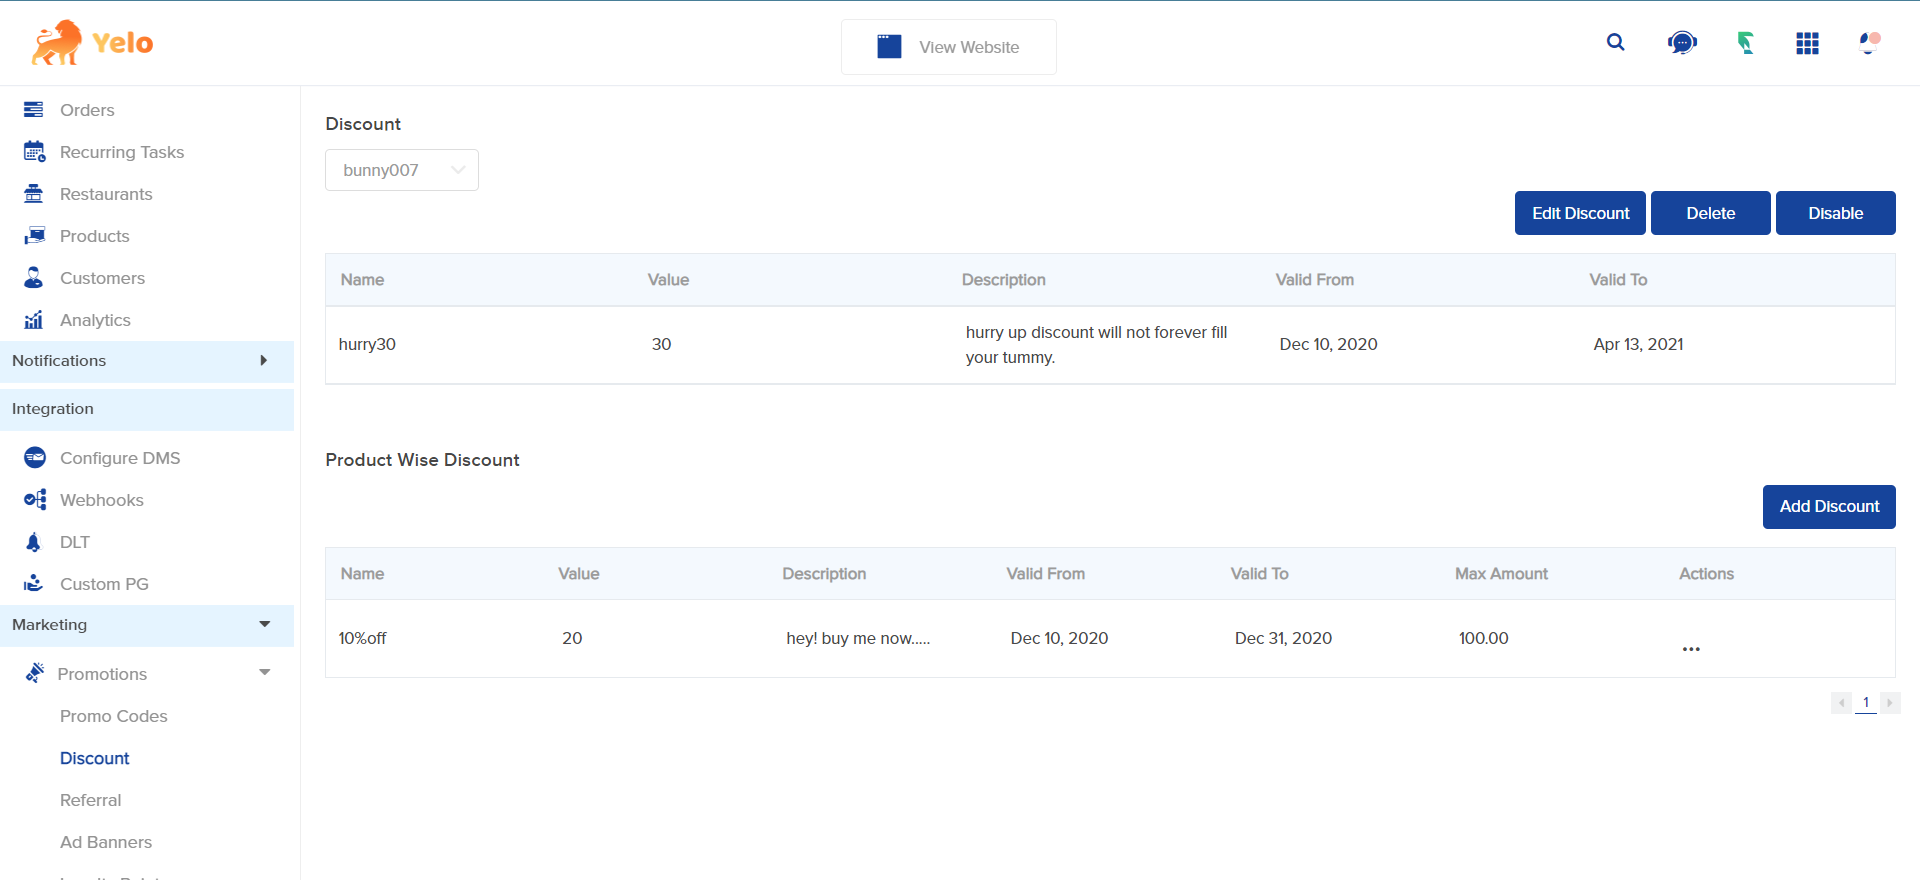Viewport: 1920px width, 880px height.
Task: Open the three-dot actions for 10%off
Action: (1691, 649)
